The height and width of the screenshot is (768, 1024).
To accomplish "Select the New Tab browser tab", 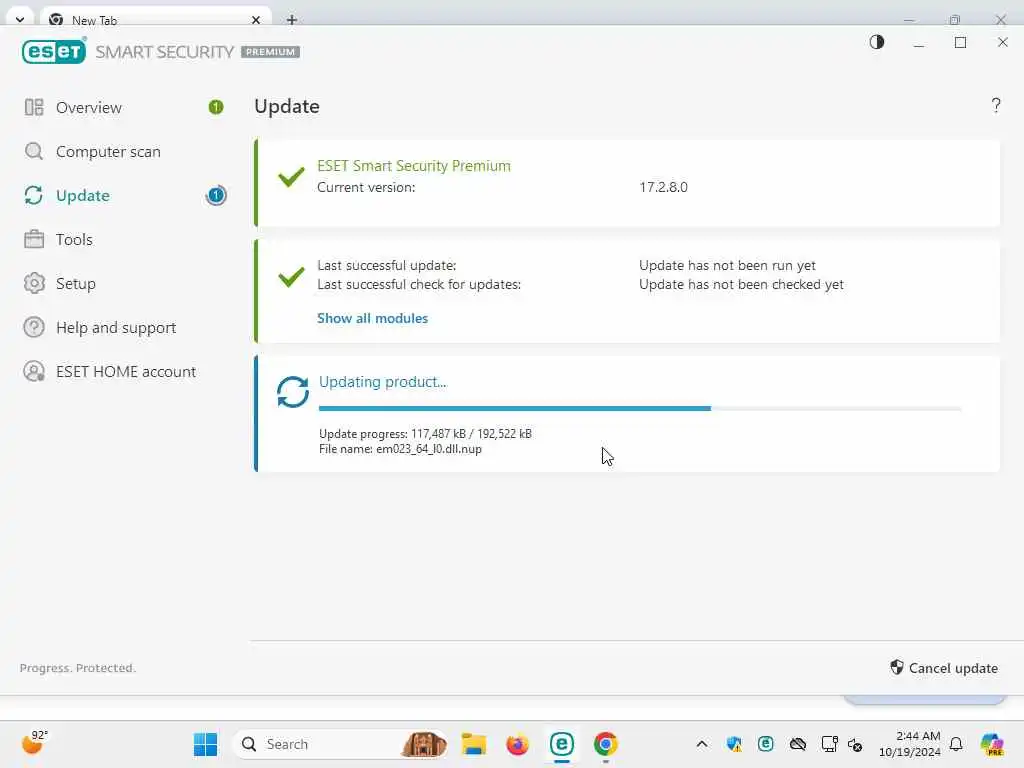I will (155, 20).
